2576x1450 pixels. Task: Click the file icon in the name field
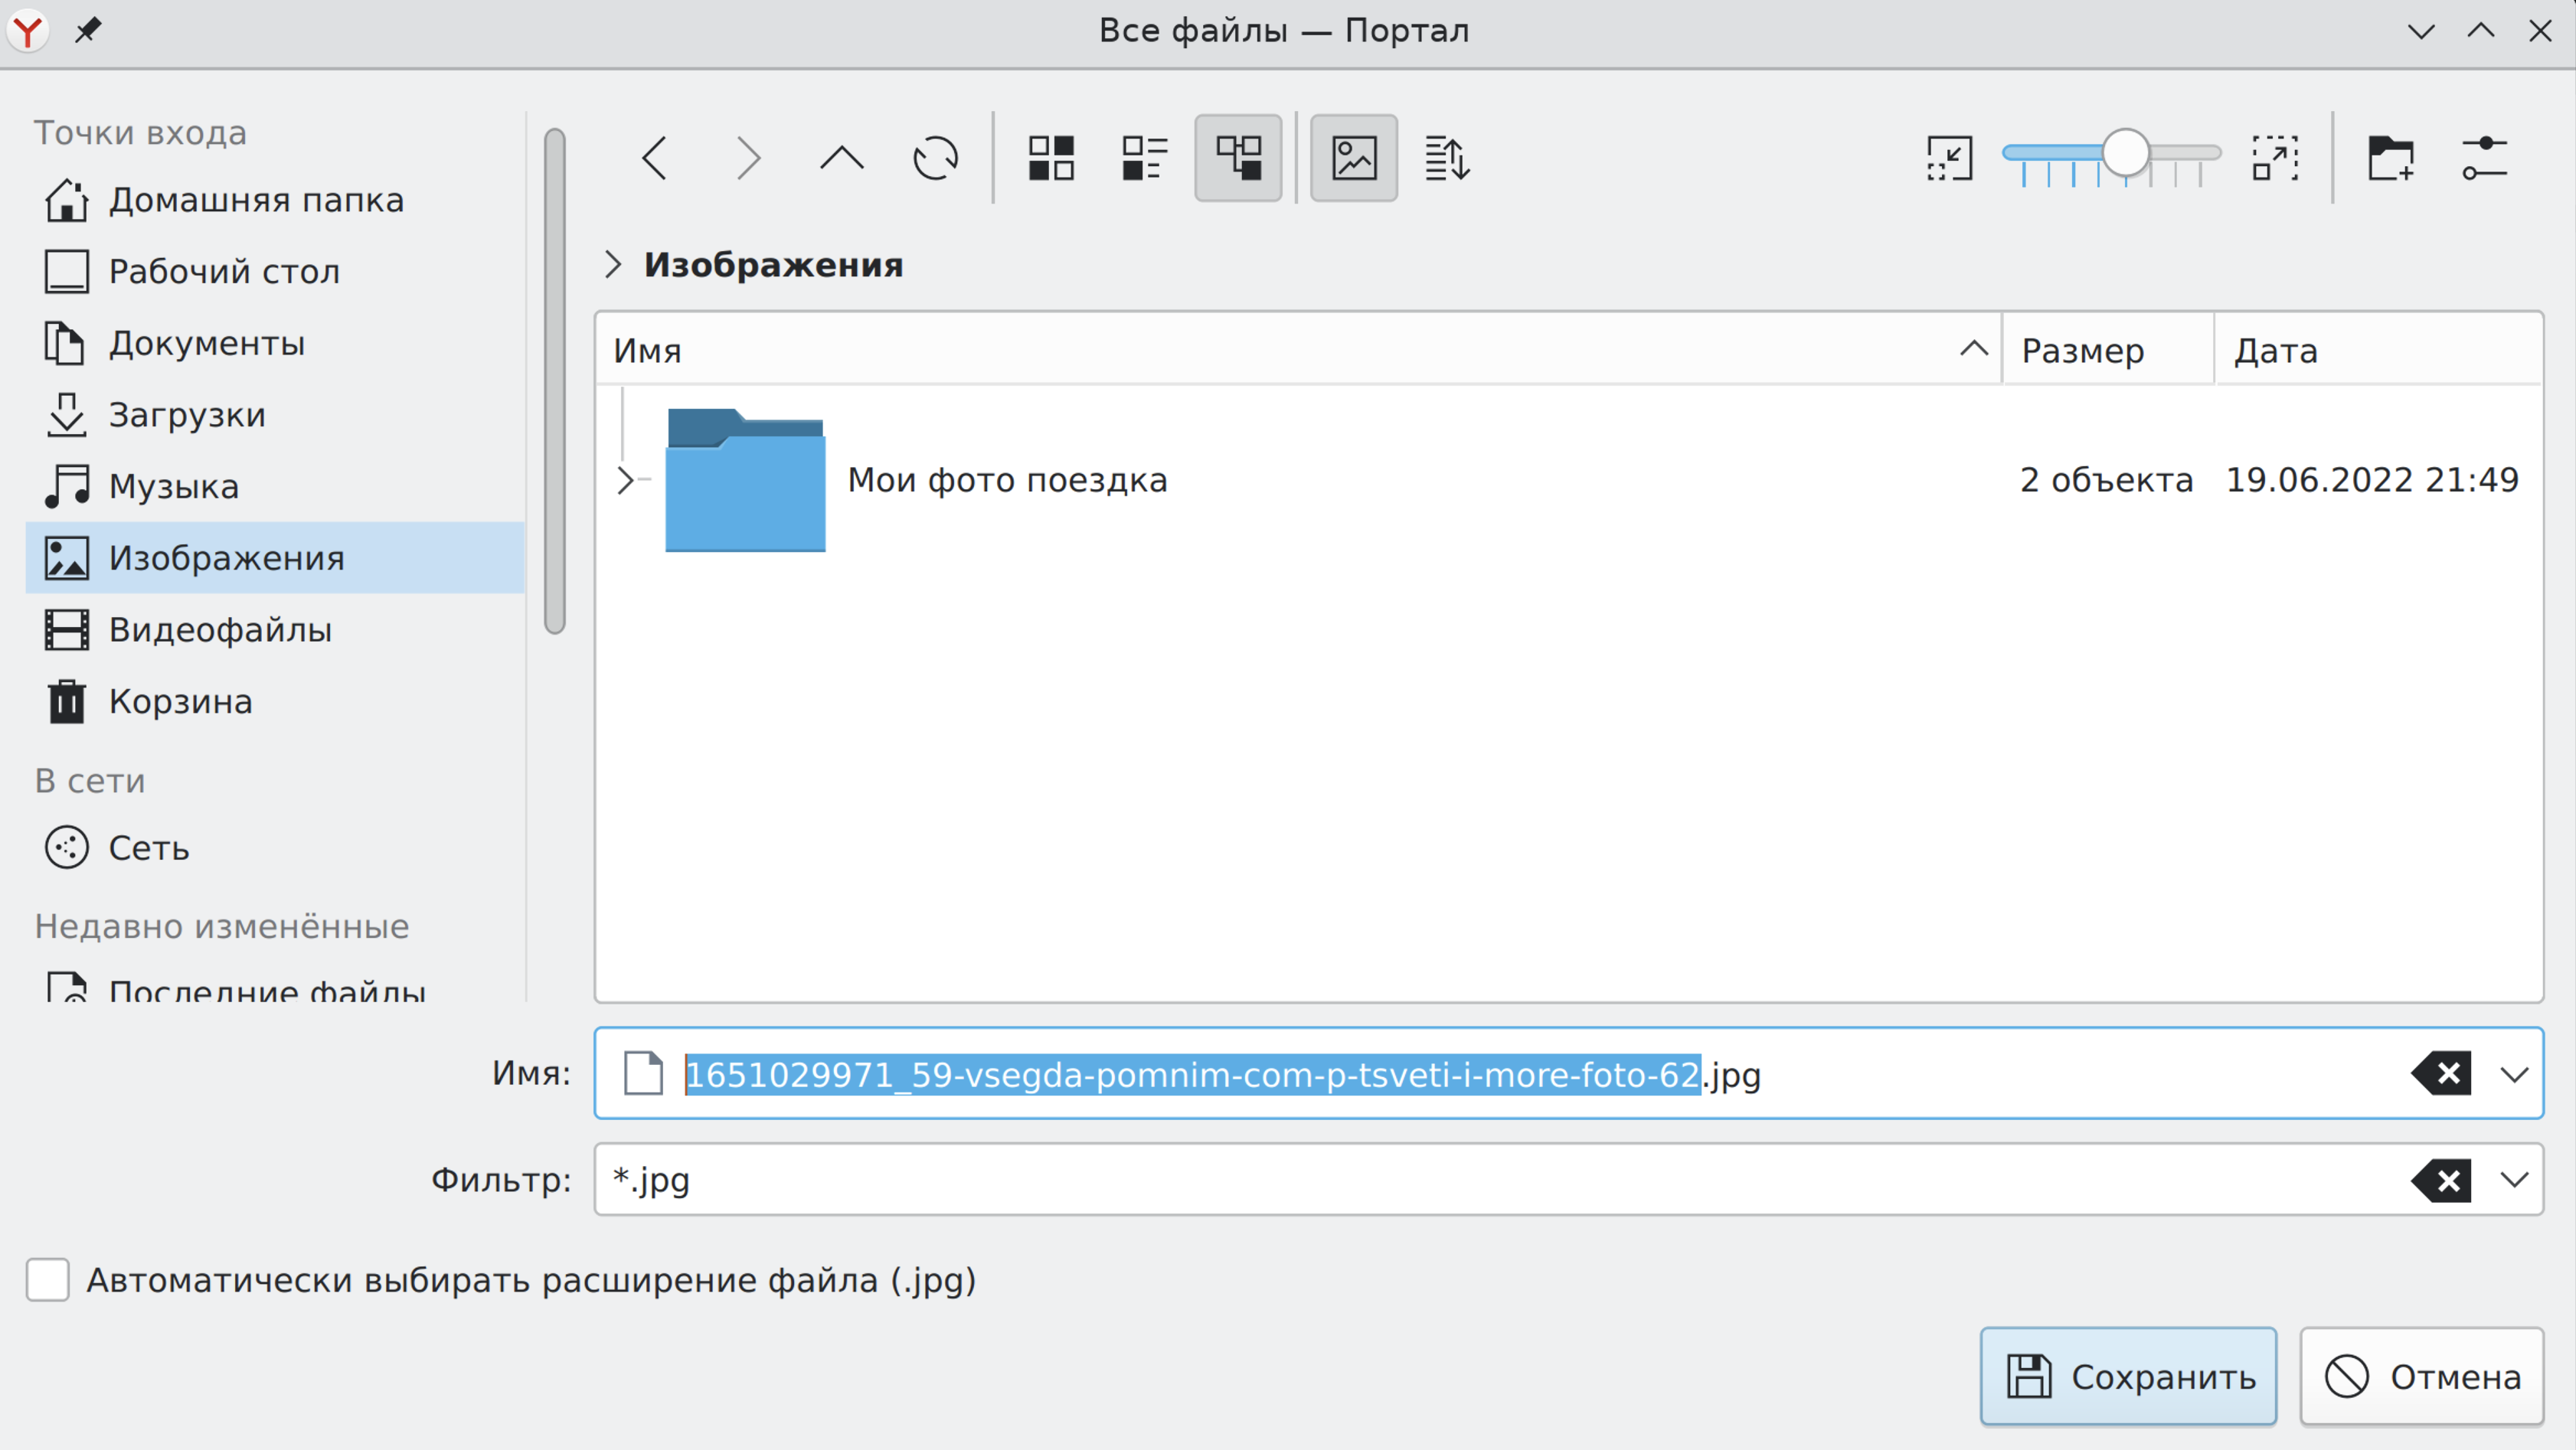point(643,1074)
